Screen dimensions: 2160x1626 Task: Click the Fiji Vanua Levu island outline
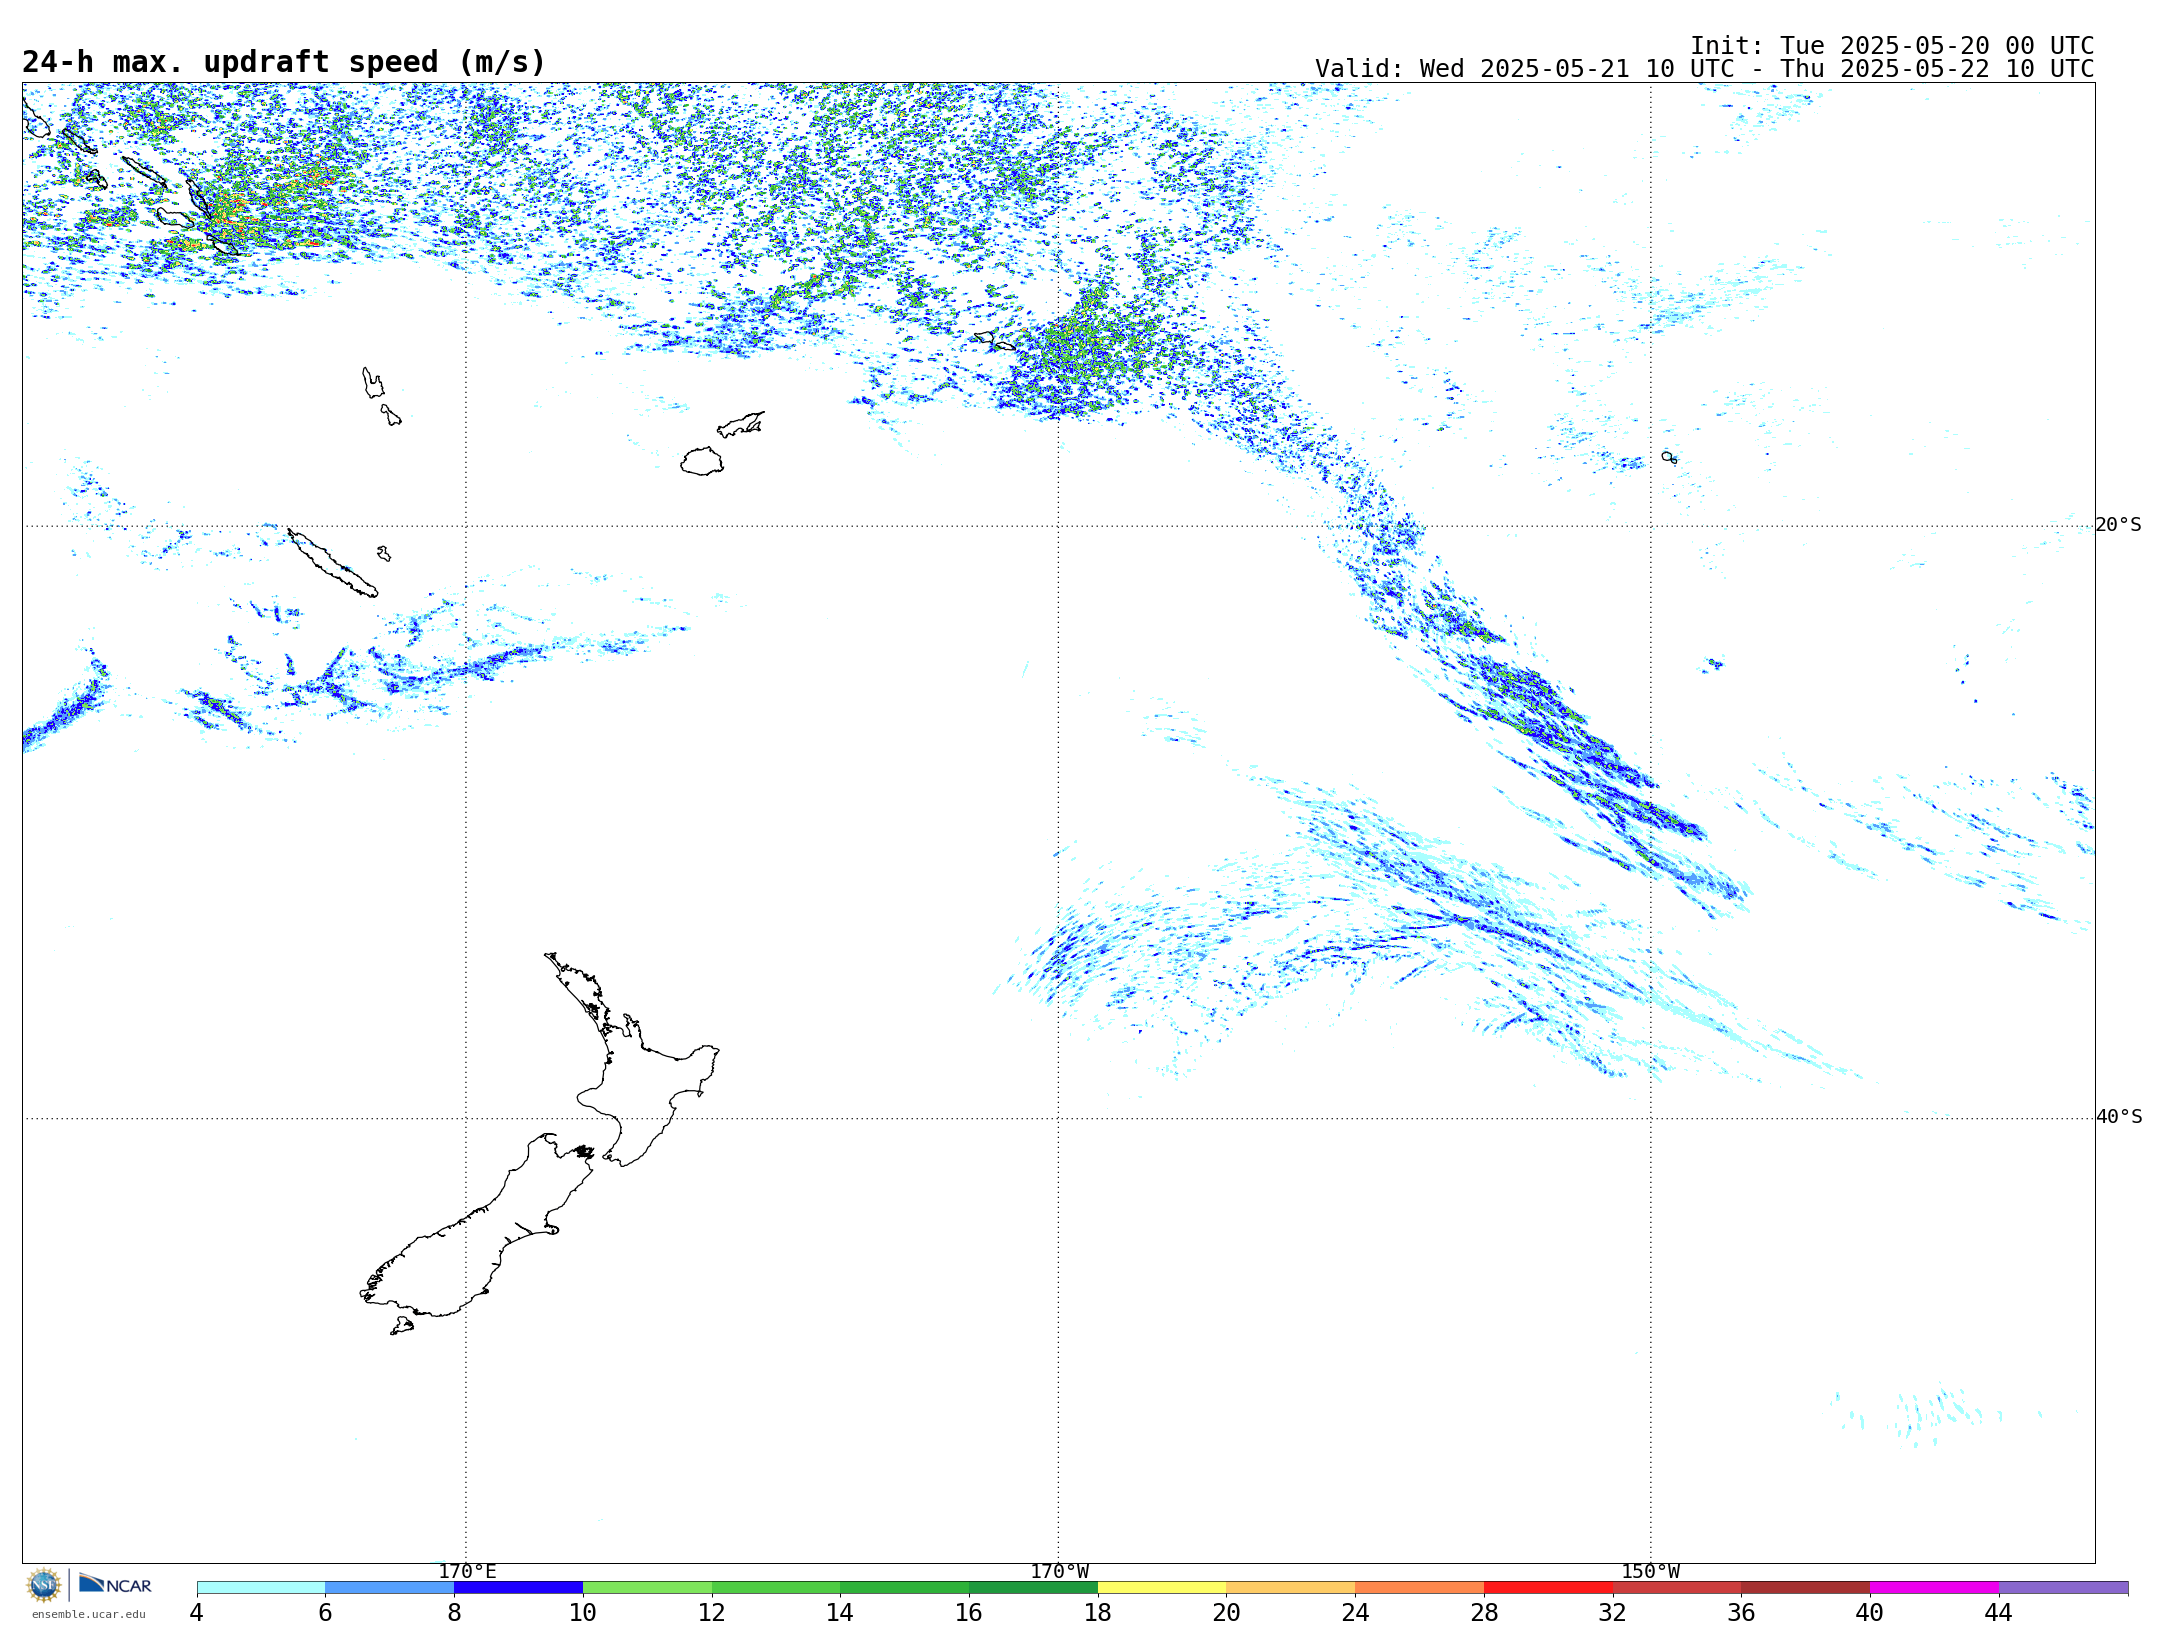coord(741,424)
